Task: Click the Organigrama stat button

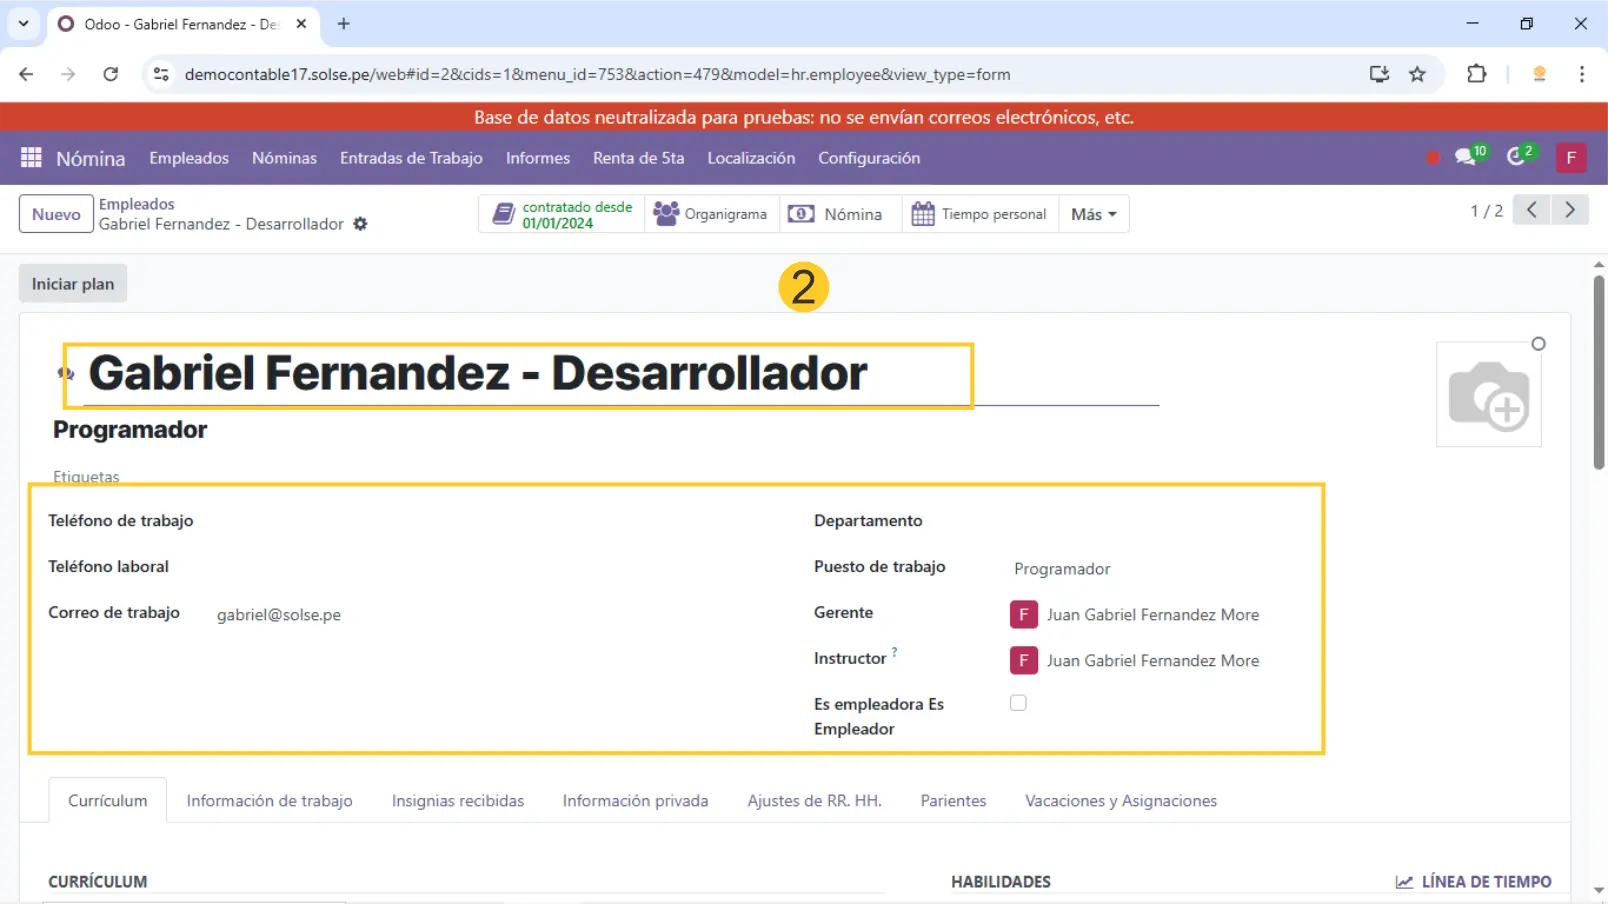Action: click(x=711, y=214)
